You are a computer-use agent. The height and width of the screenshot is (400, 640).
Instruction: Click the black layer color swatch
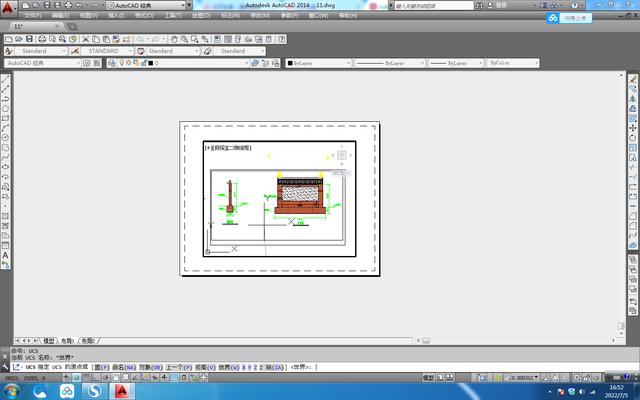150,63
